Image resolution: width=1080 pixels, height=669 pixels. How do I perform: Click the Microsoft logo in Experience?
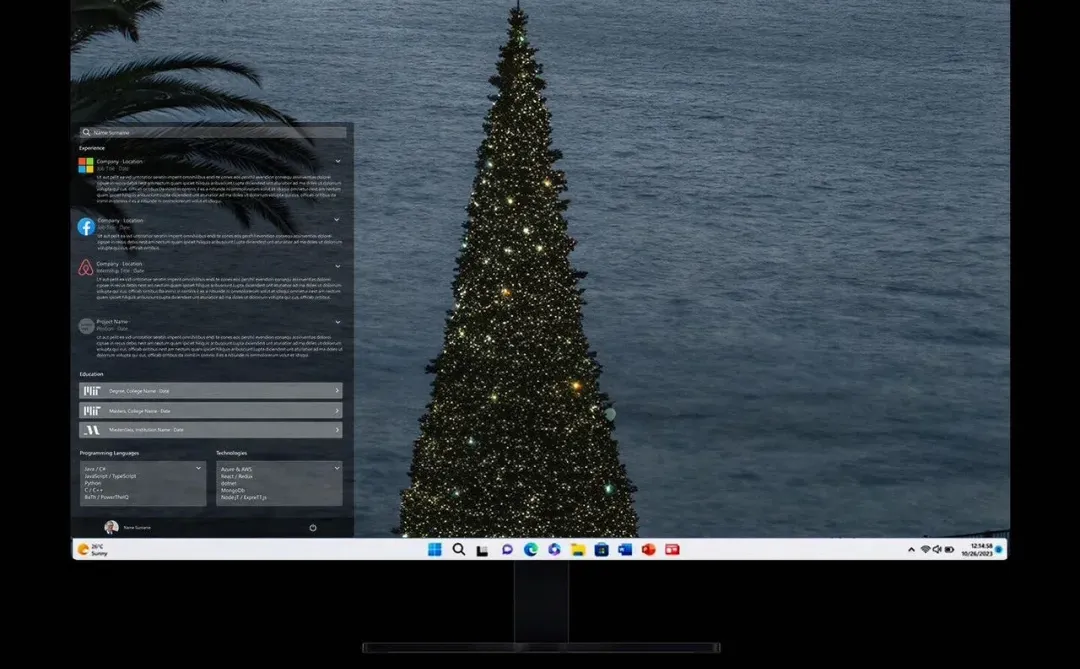click(x=85, y=165)
